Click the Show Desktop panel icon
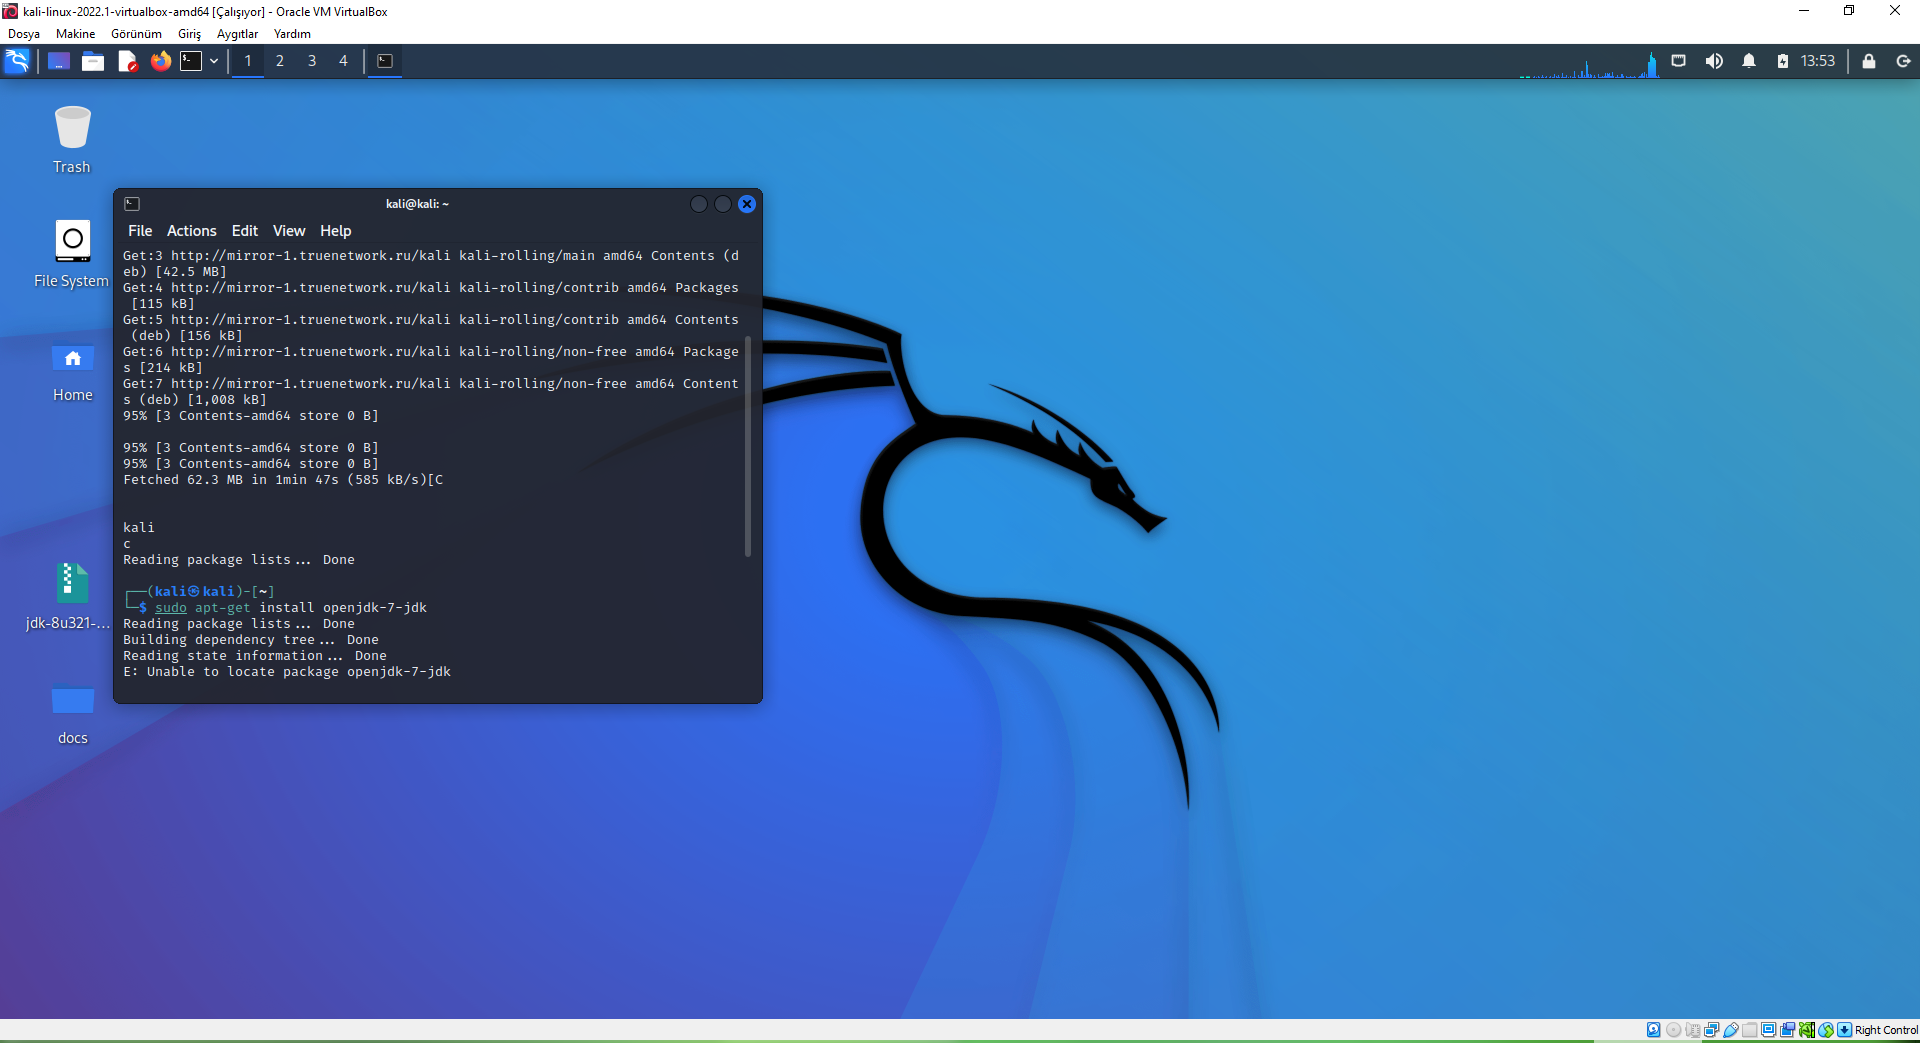Image resolution: width=1920 pixels, height=1043 pixels. coord(59,61)
